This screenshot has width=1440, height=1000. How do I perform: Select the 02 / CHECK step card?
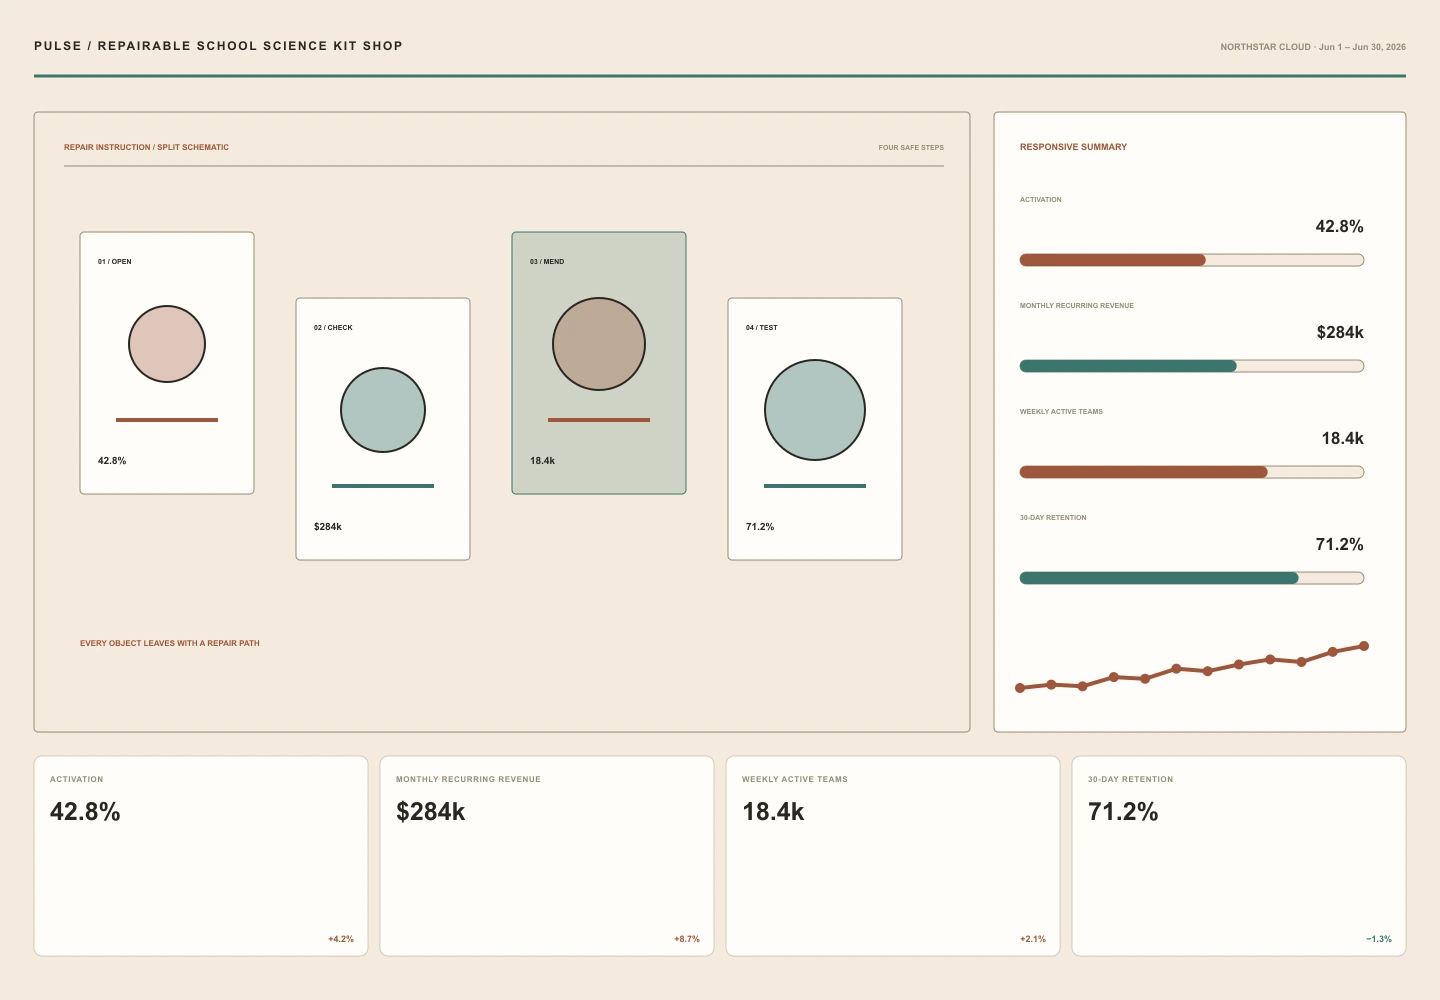[383, 429]
